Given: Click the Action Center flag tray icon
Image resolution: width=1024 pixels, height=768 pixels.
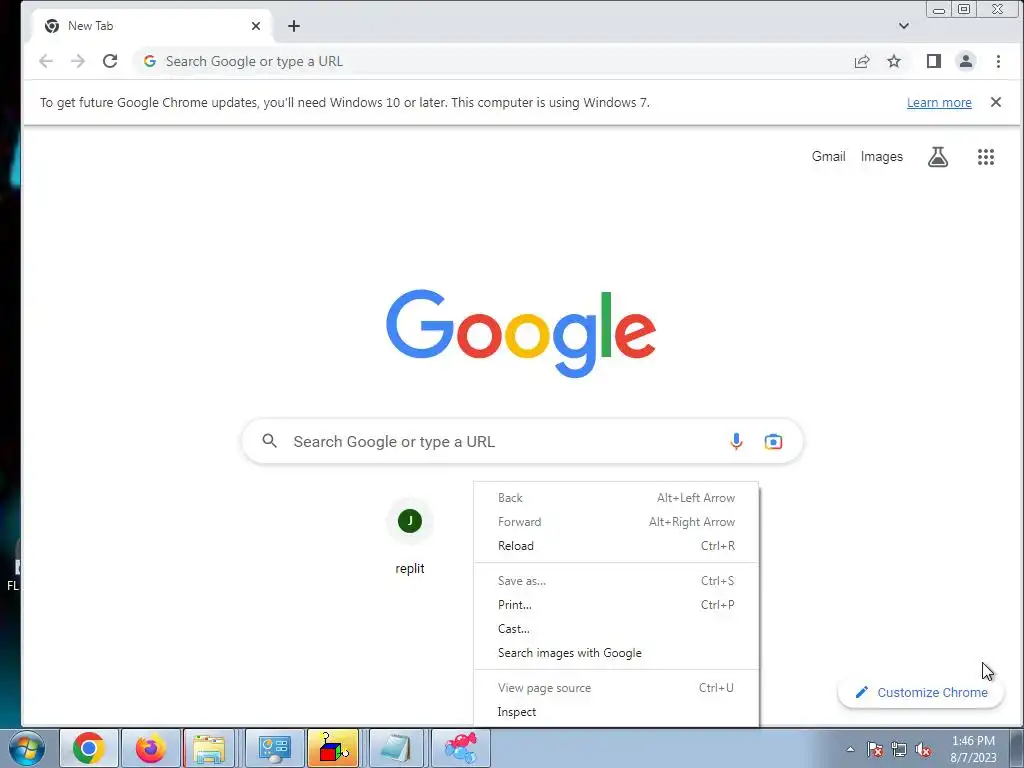Looking at the screenshot, I should [x=874, y=749].
